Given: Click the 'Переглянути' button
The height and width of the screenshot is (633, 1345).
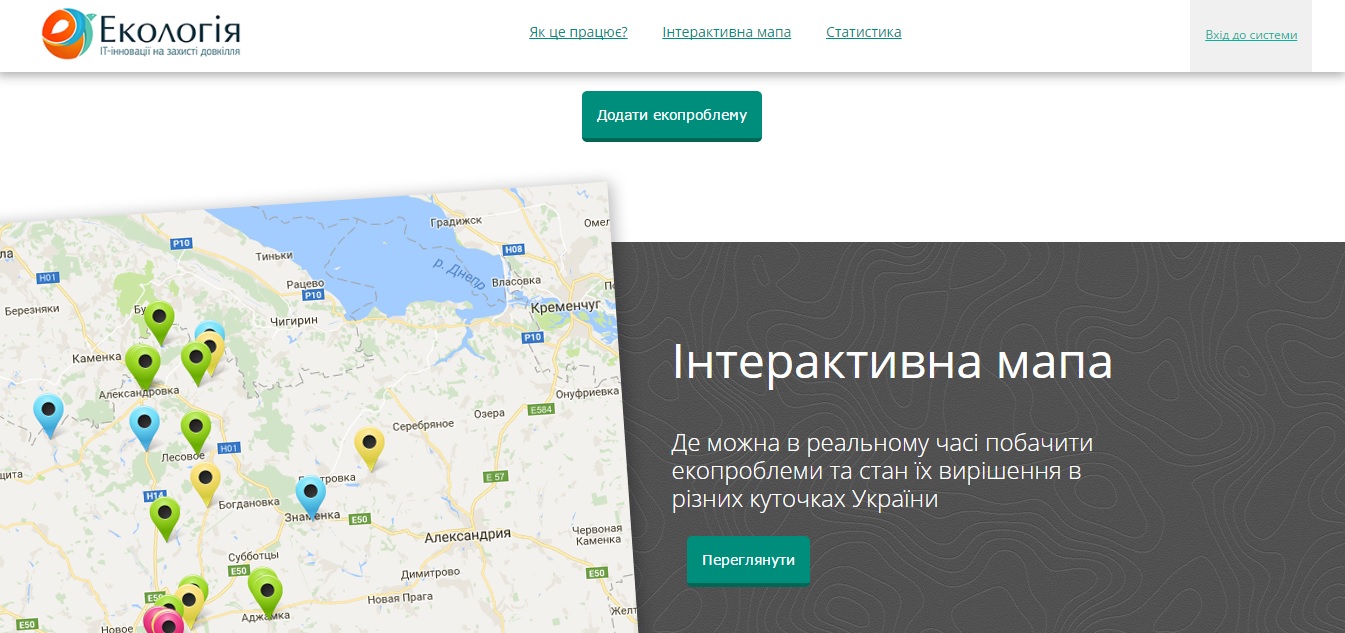Looking at the screenshot, I should [x=748, y=560].
